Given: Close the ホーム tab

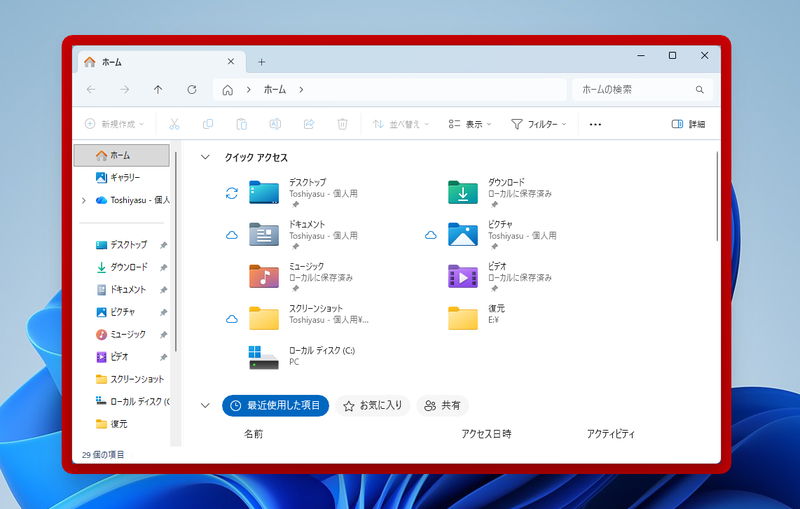Looking at the screenshot, I should [231, 62].
